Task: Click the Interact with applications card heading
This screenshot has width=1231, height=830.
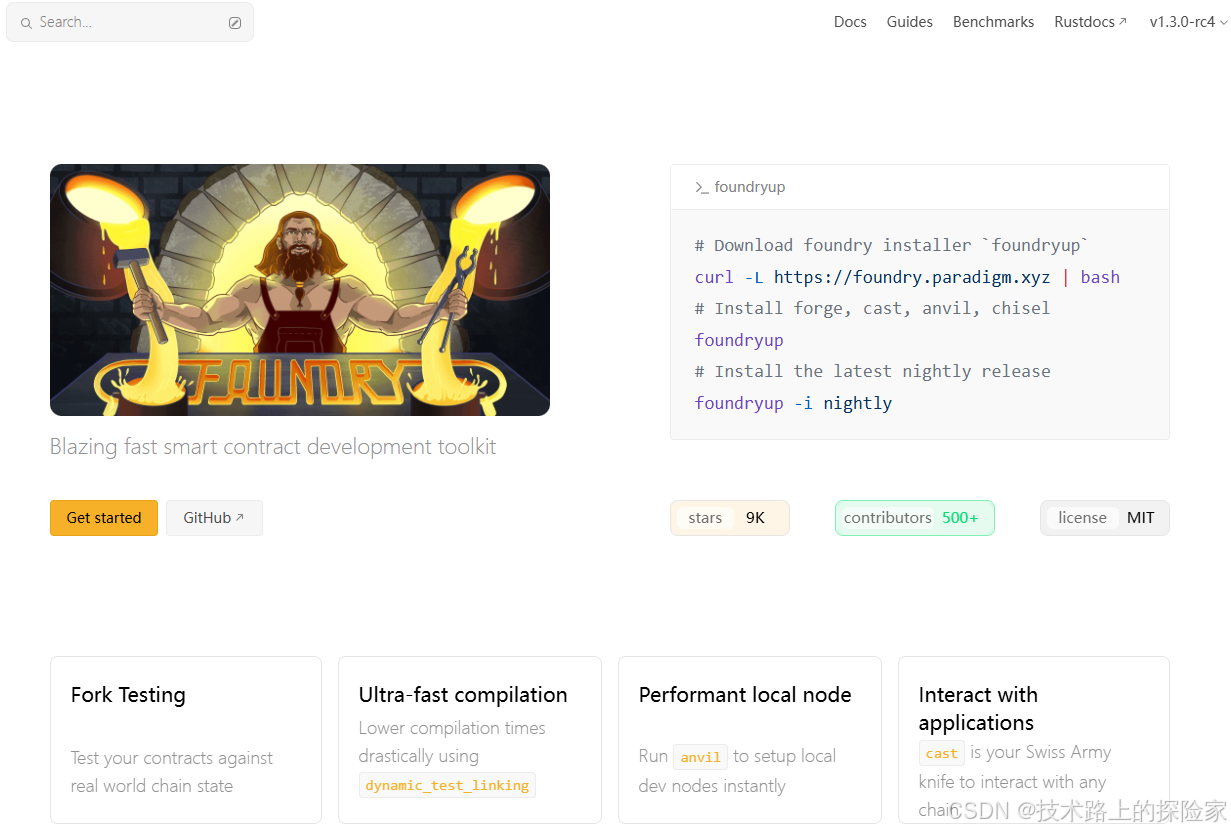Action: click(x=978, y=708)
